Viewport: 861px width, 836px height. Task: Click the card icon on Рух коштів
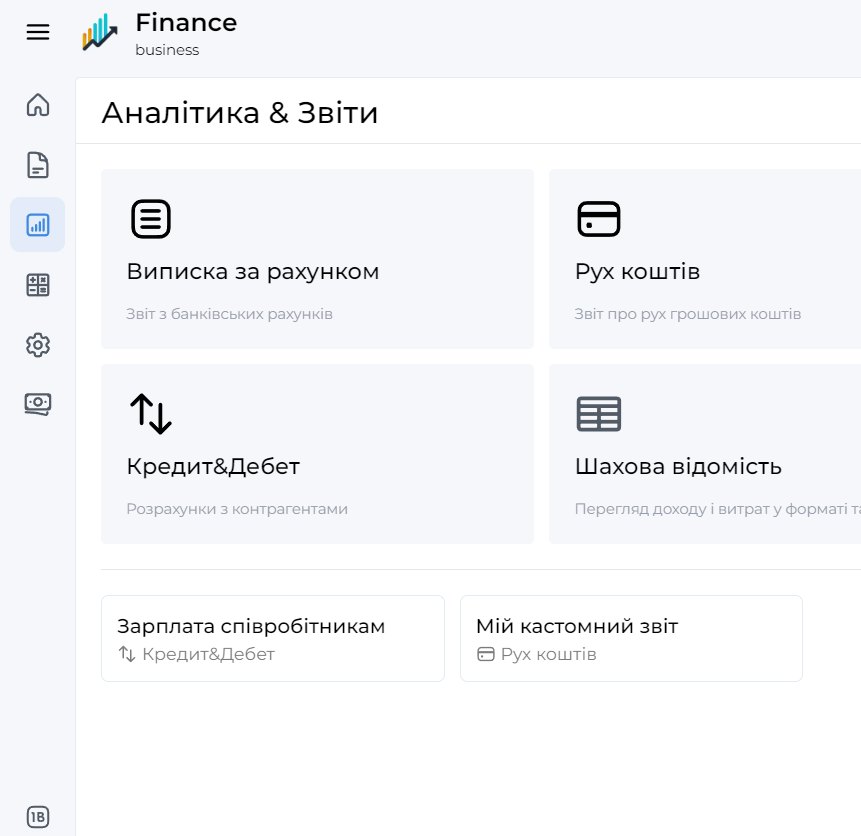(599, 219)
